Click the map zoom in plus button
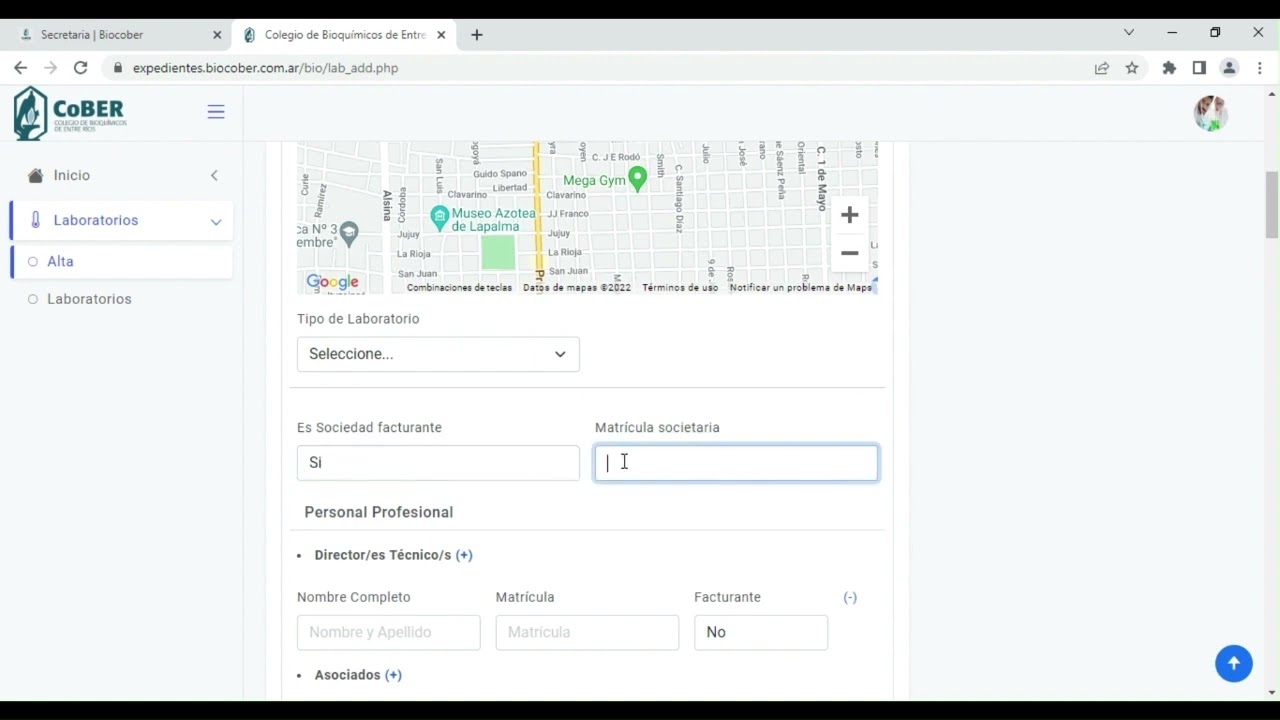 point(849,215)
